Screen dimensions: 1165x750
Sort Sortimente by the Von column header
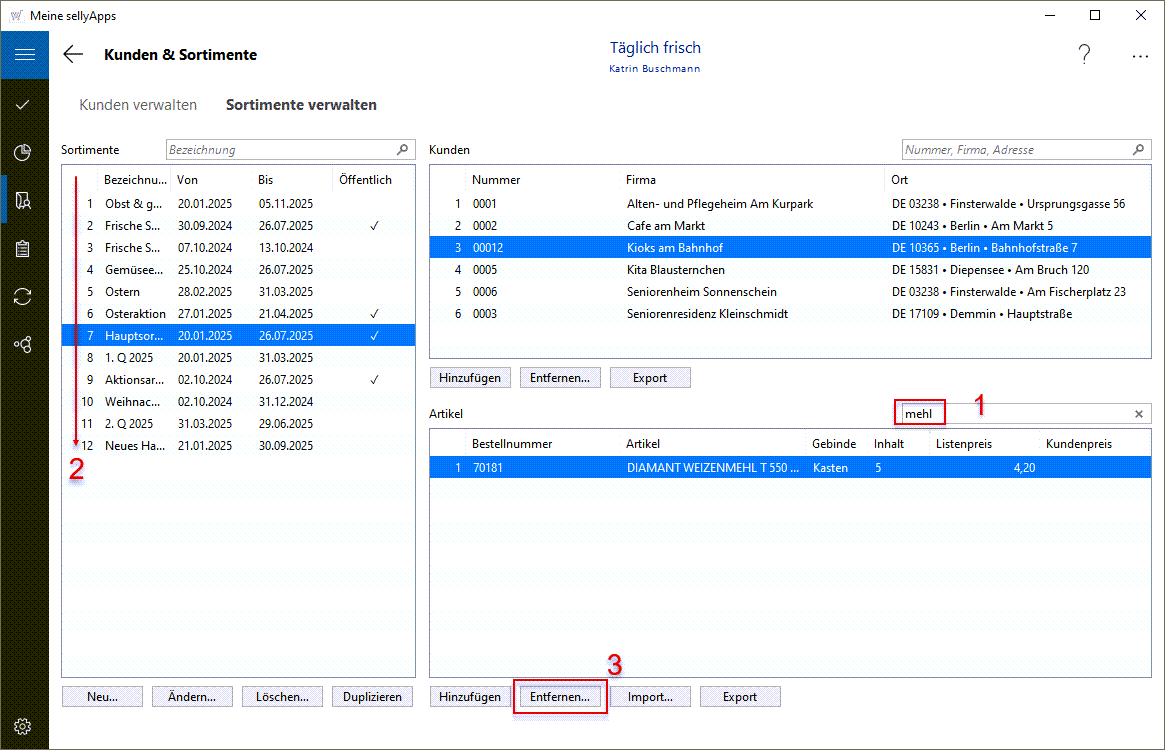pyautogui.click(x=188, y=180)
